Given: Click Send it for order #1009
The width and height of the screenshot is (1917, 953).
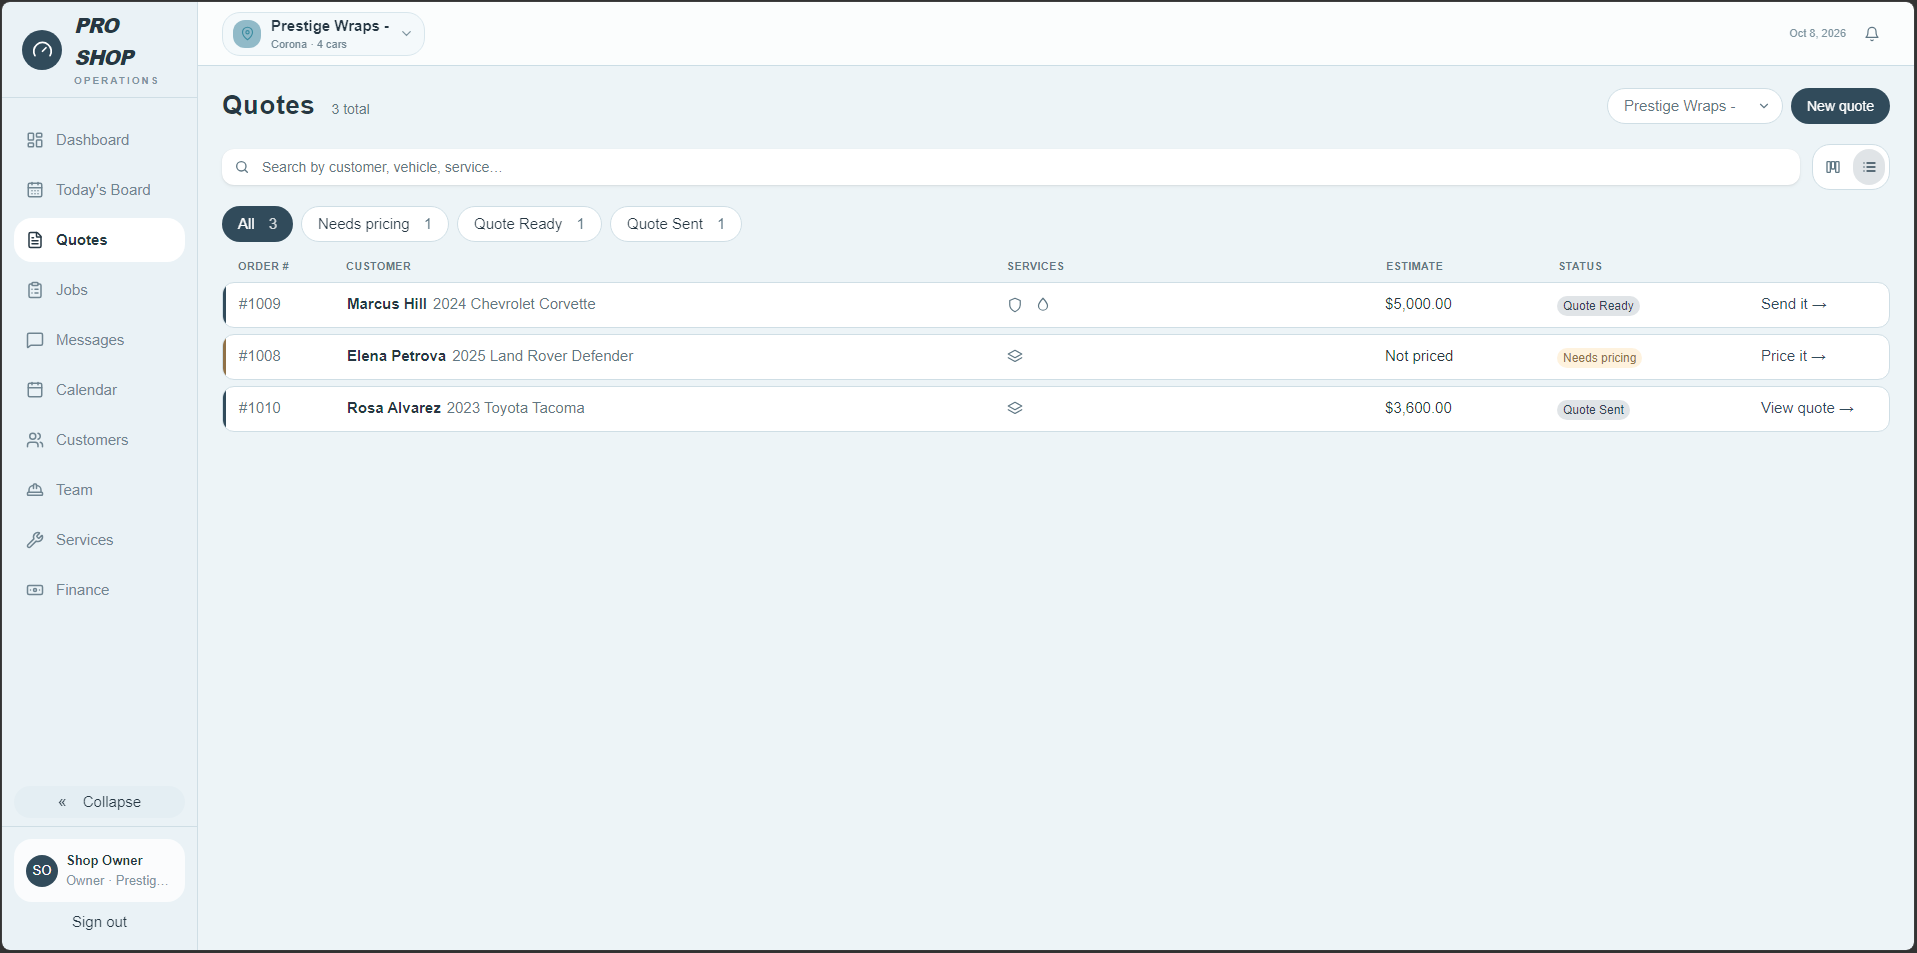Looking at the screenshot, I should (x=1794, y=304).
